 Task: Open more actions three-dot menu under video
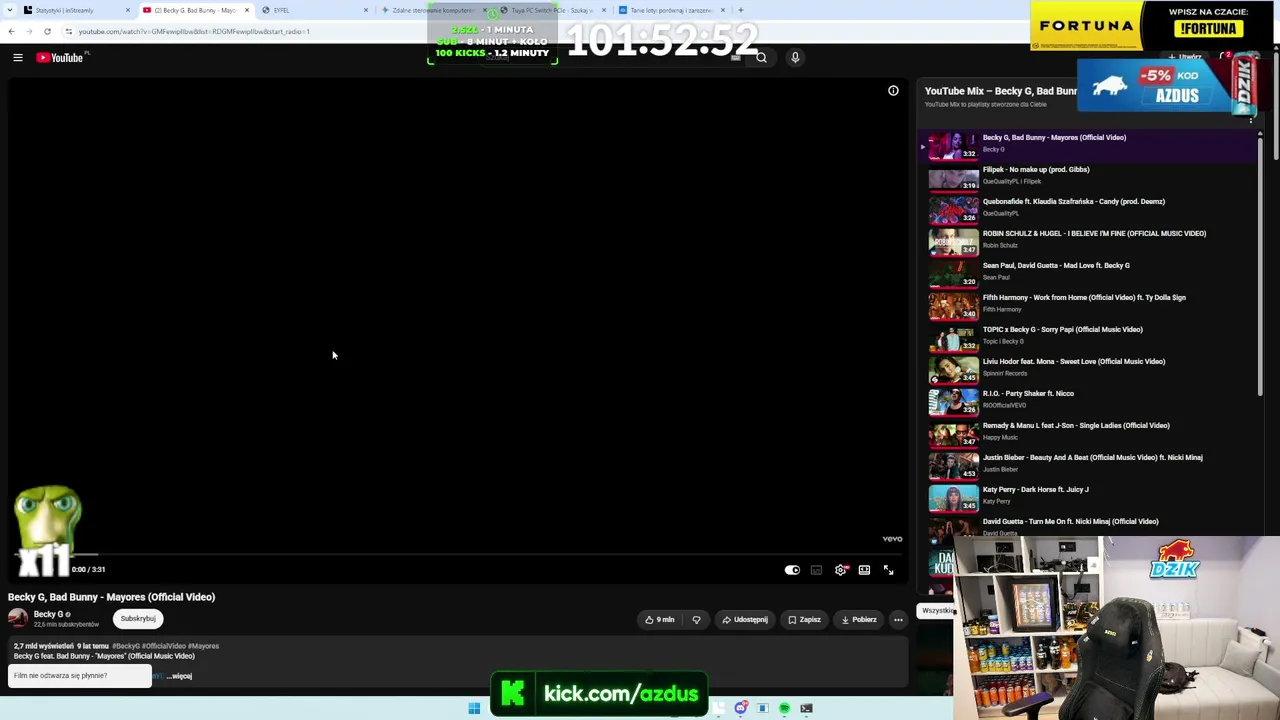click(898, 620)
